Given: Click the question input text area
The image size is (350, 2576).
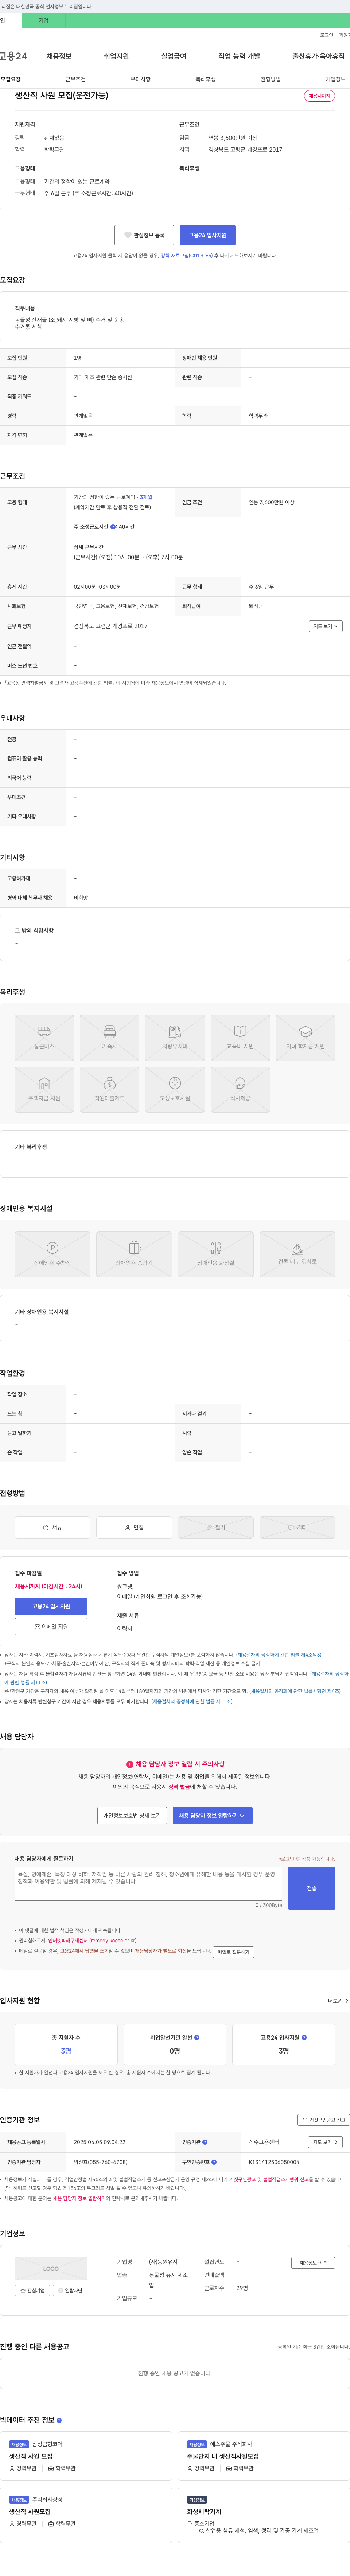Looking at the screenshot, I should click(148, 1884).
